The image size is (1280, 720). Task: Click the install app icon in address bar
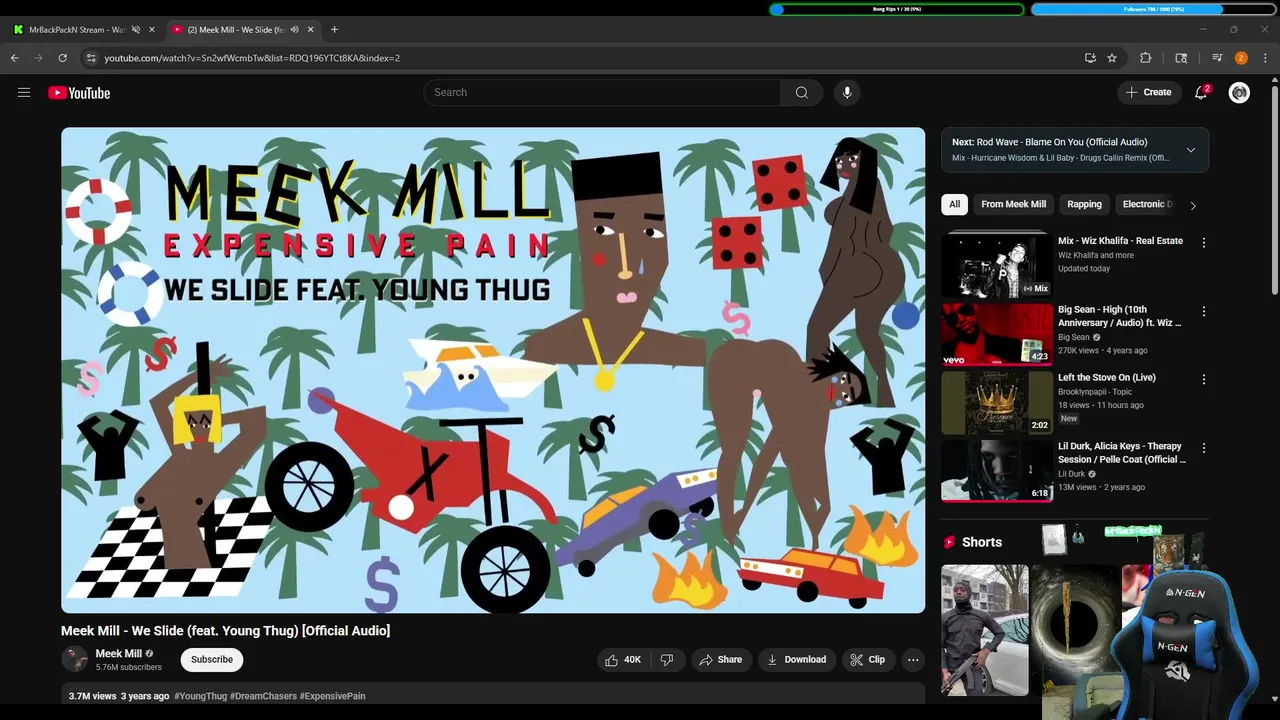point(1090,58)
